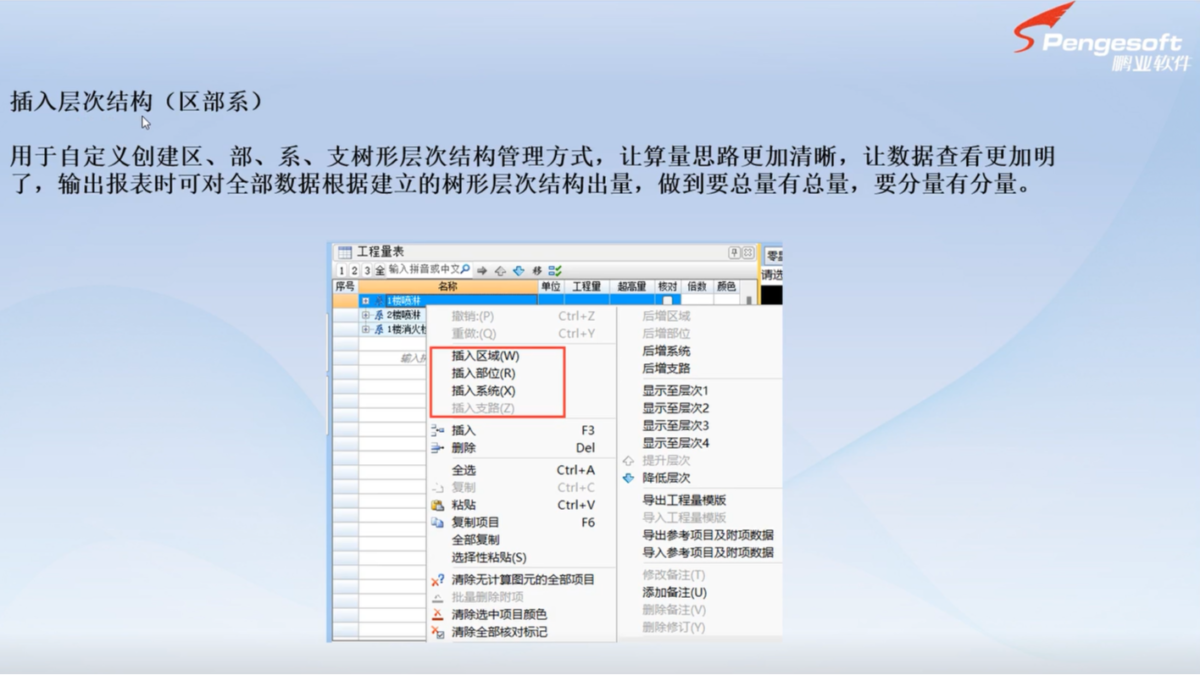Click the blue arrow icon beside 降低层次
1200x675 pixels.
coord(628,478)
